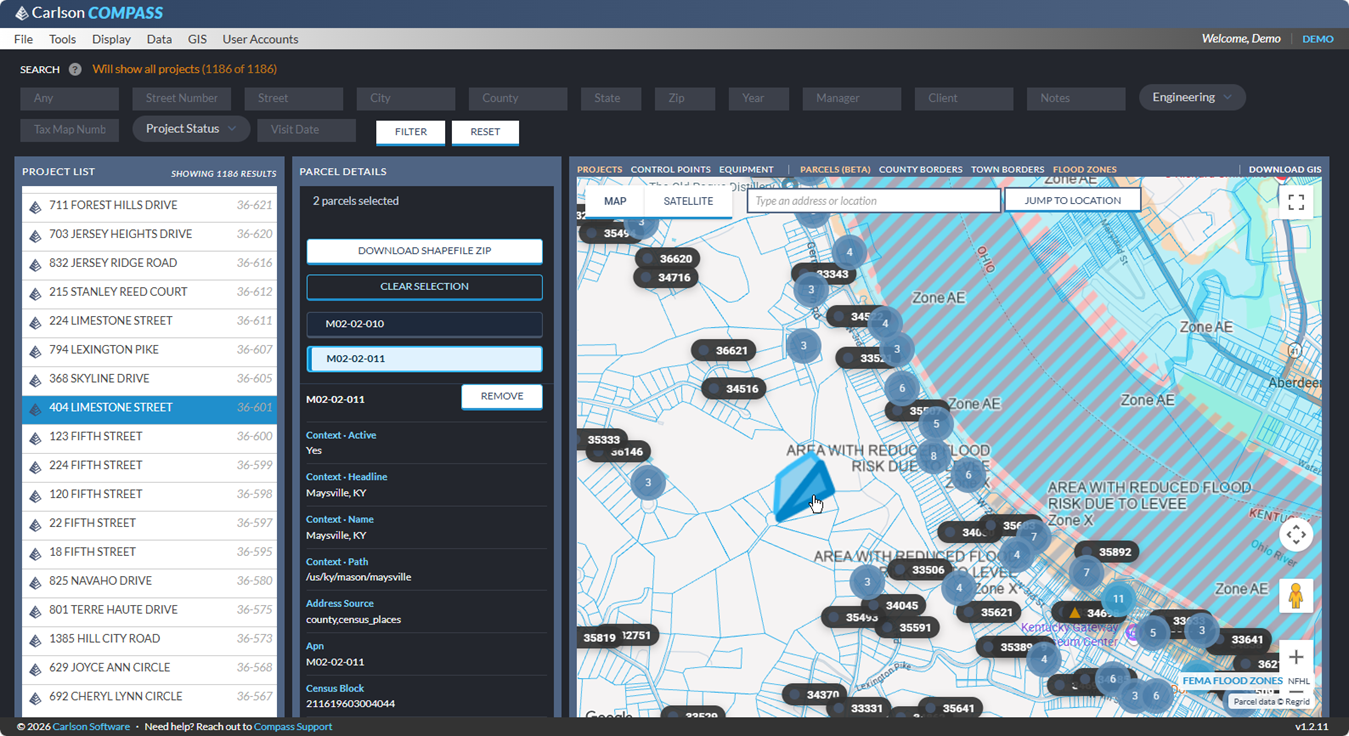This screenshot has height=736, width=1349.
Task: Click the cluster marker labeled 11
Action: coord(1118,599)
